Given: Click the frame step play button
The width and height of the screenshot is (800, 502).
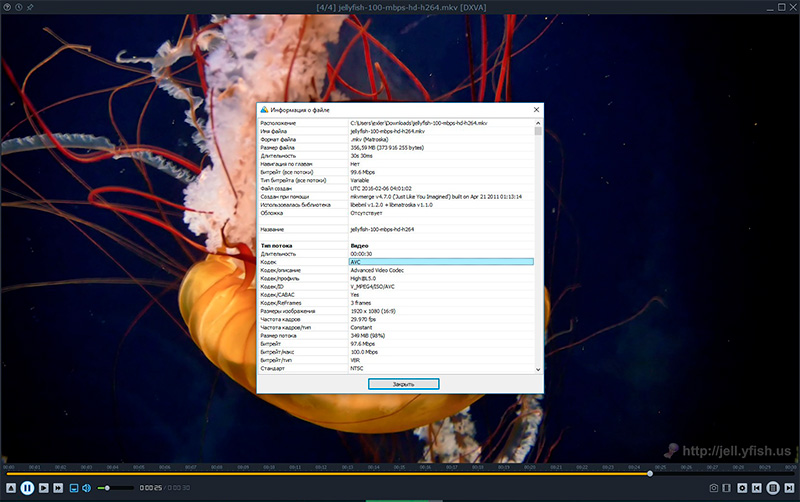Looking at the screenshot, I should pos(45,487).
